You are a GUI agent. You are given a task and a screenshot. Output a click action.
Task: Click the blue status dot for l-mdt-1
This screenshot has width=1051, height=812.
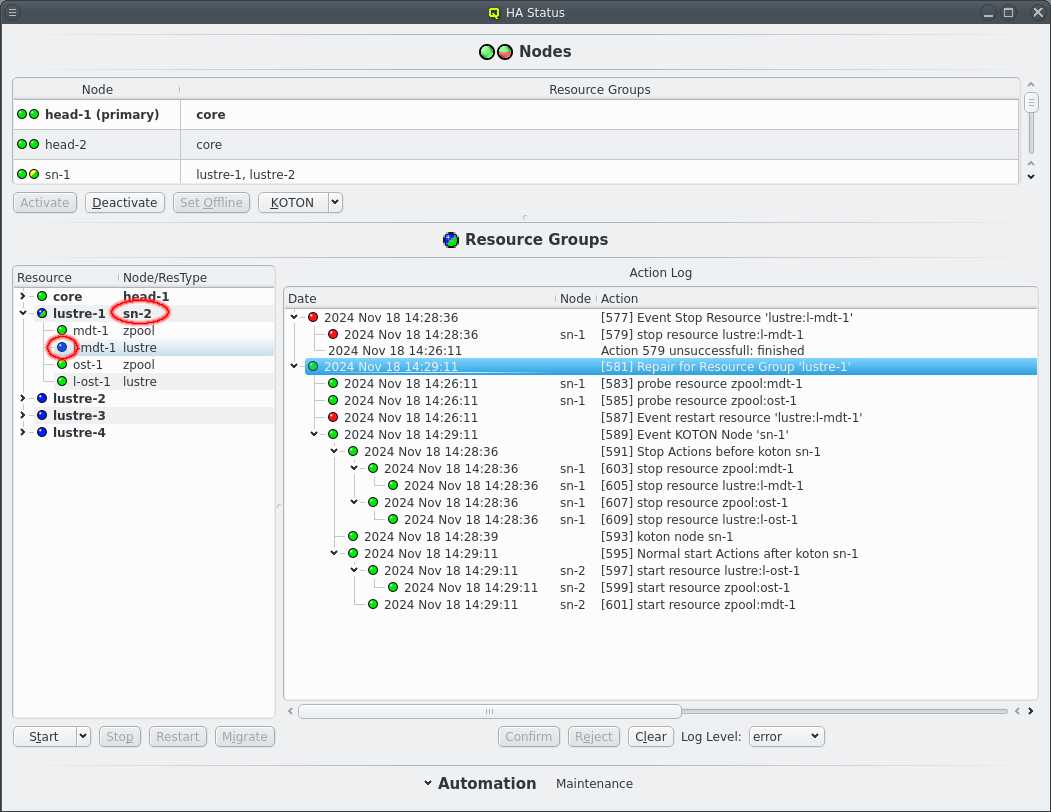click(x=62, y=347)
